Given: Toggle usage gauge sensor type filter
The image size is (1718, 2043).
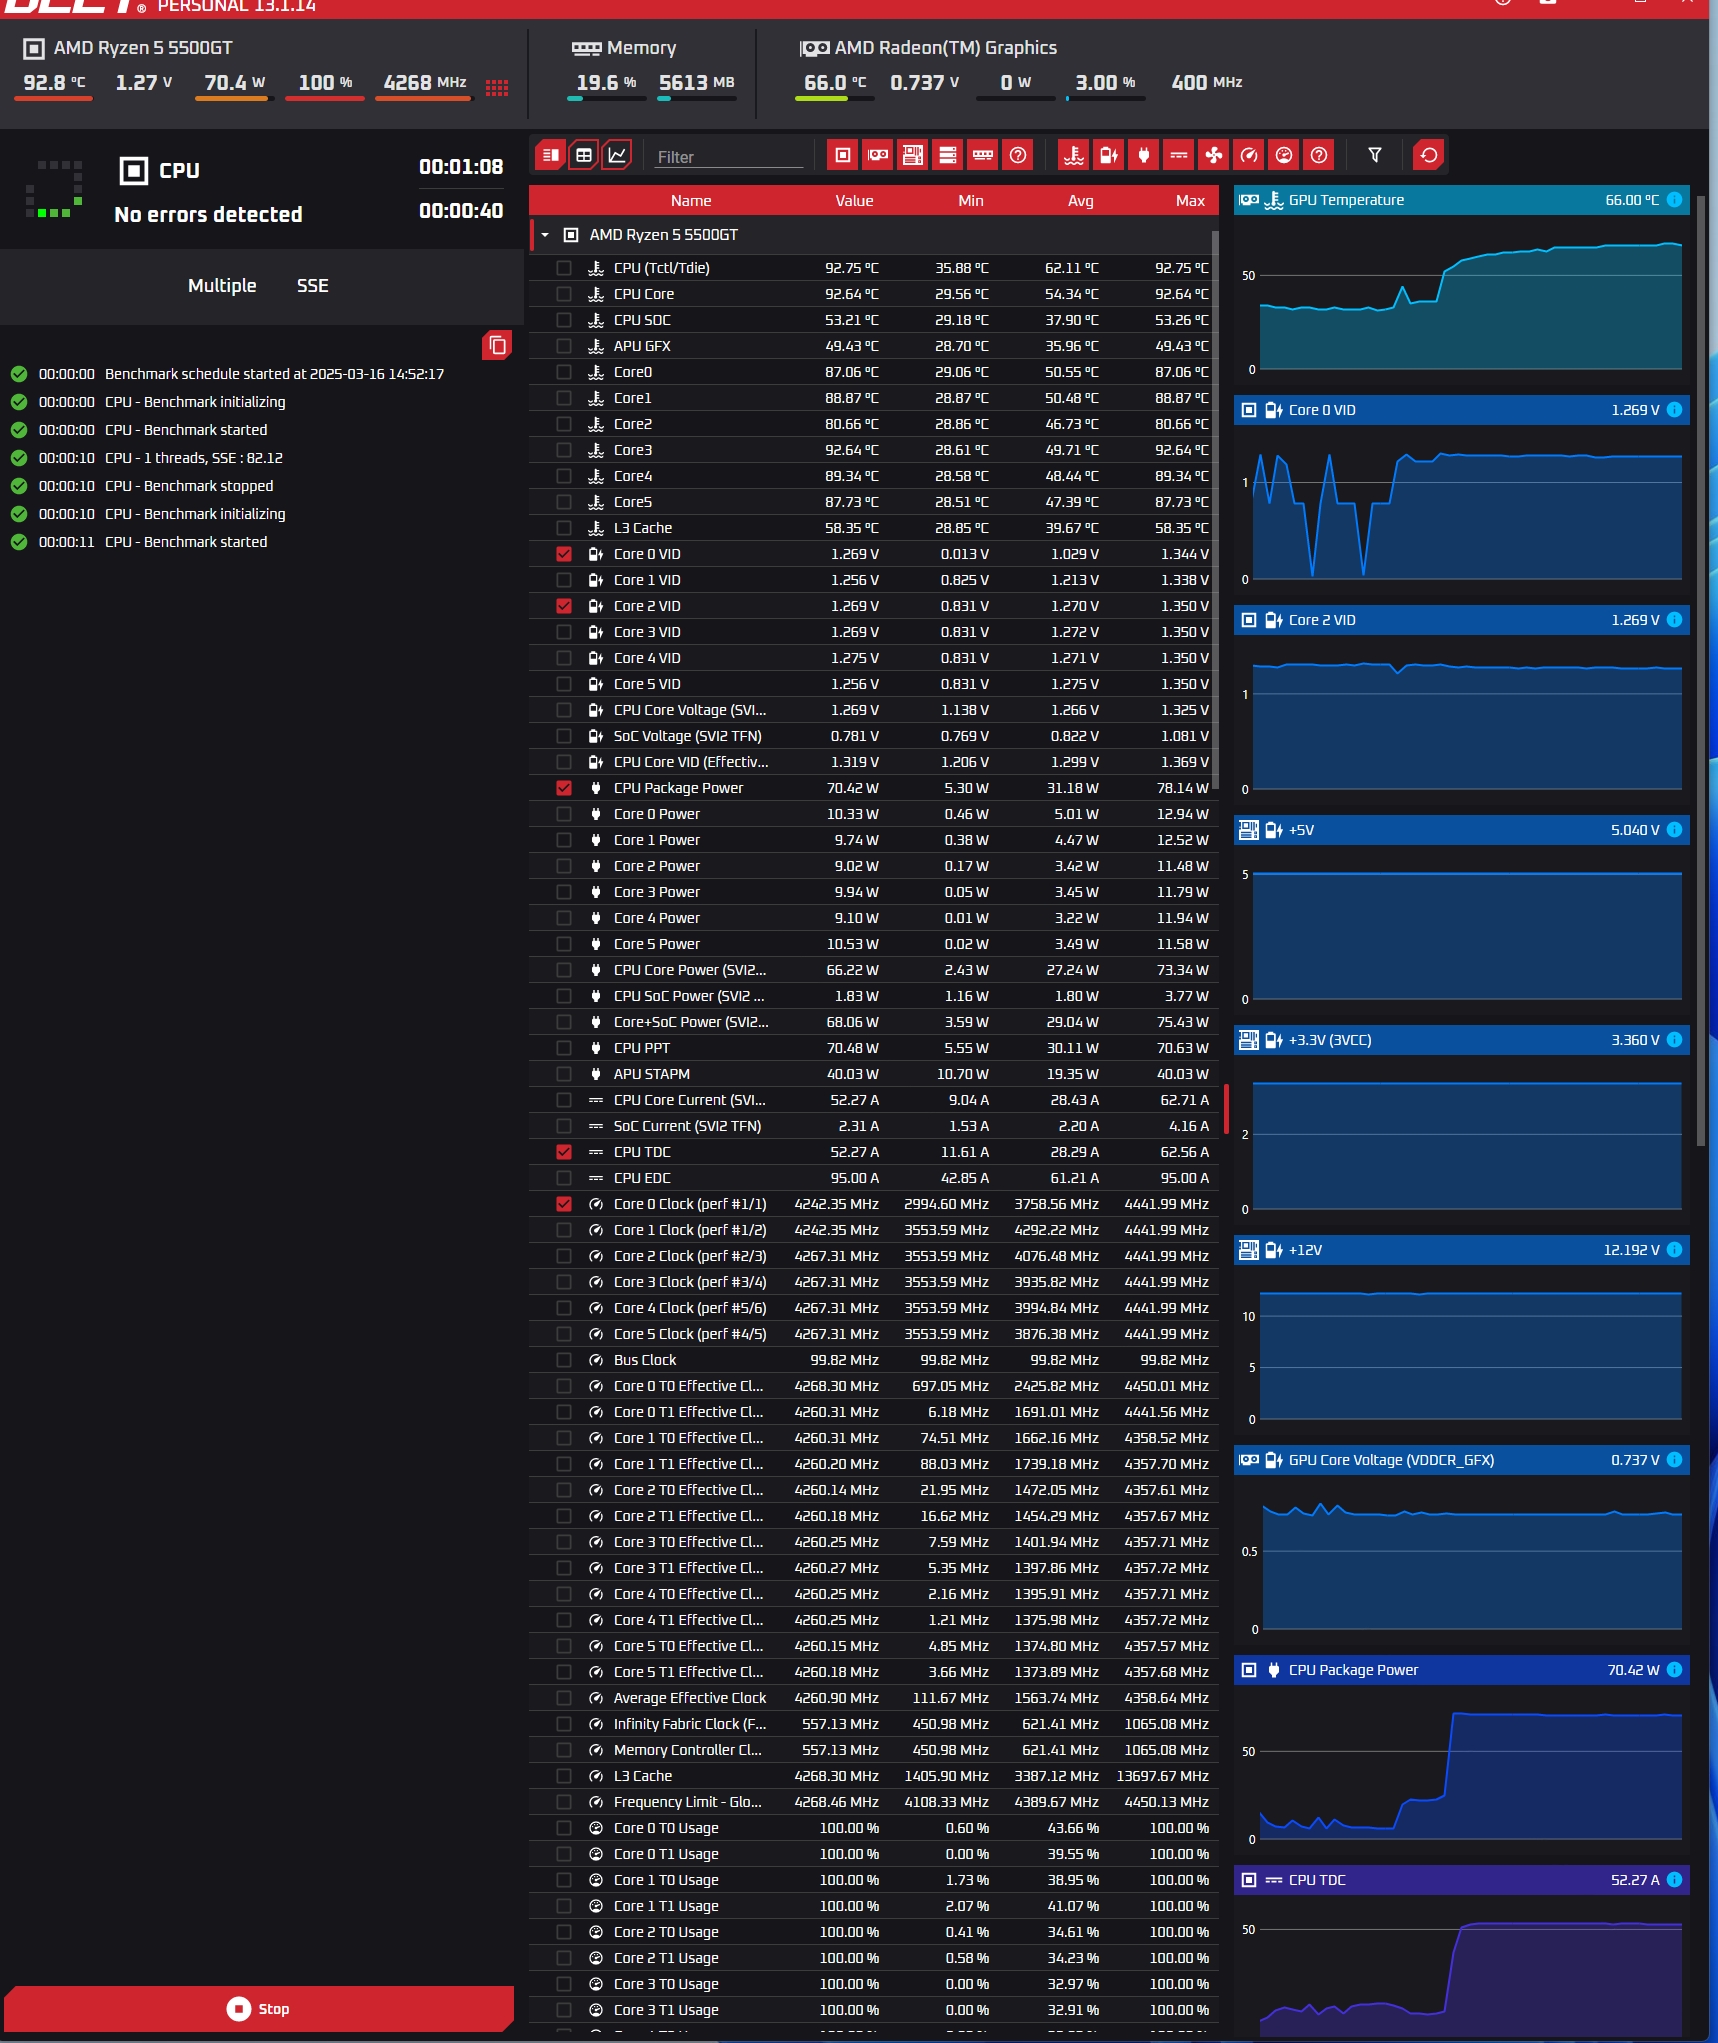Looking at the screenshot, I should [x=1284, y=155].
